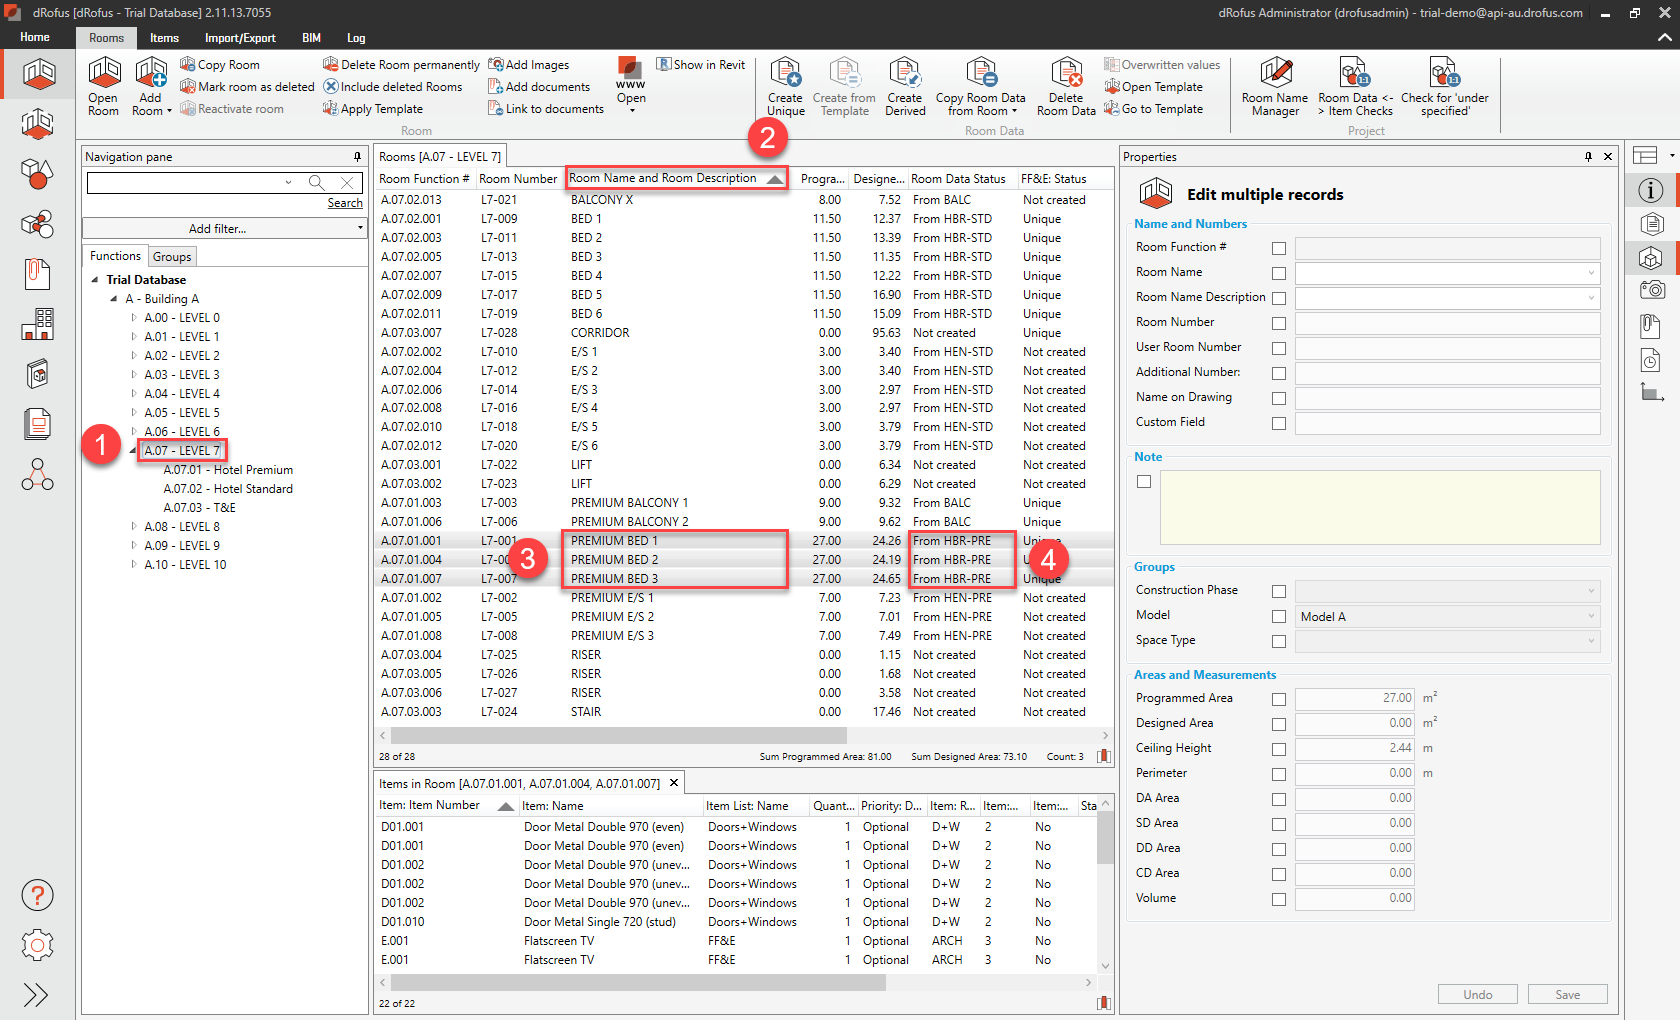1680x1020 pixels.
Task: Switch to the Groups tab in navigation pane
Action: pos(171,256)
